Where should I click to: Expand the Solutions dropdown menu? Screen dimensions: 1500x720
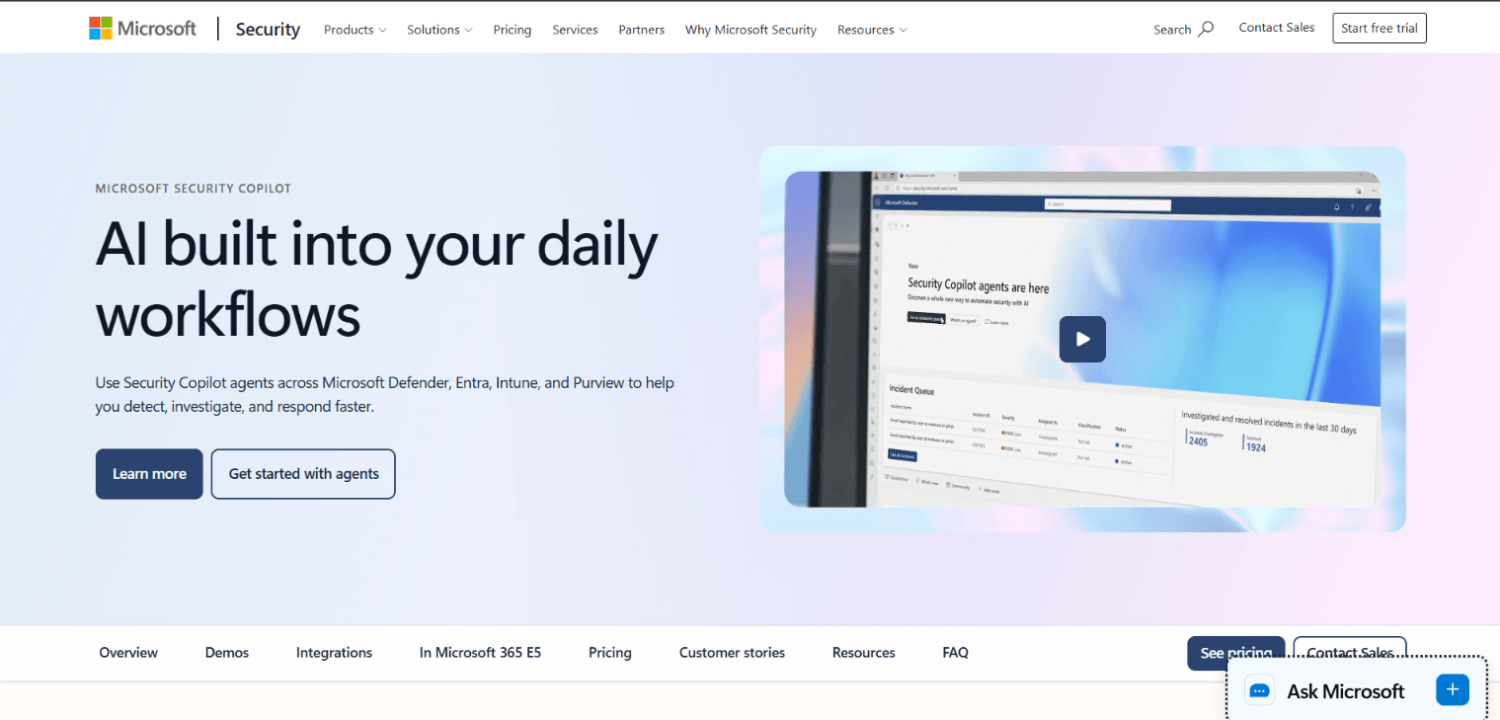click(x=440, y=30)
